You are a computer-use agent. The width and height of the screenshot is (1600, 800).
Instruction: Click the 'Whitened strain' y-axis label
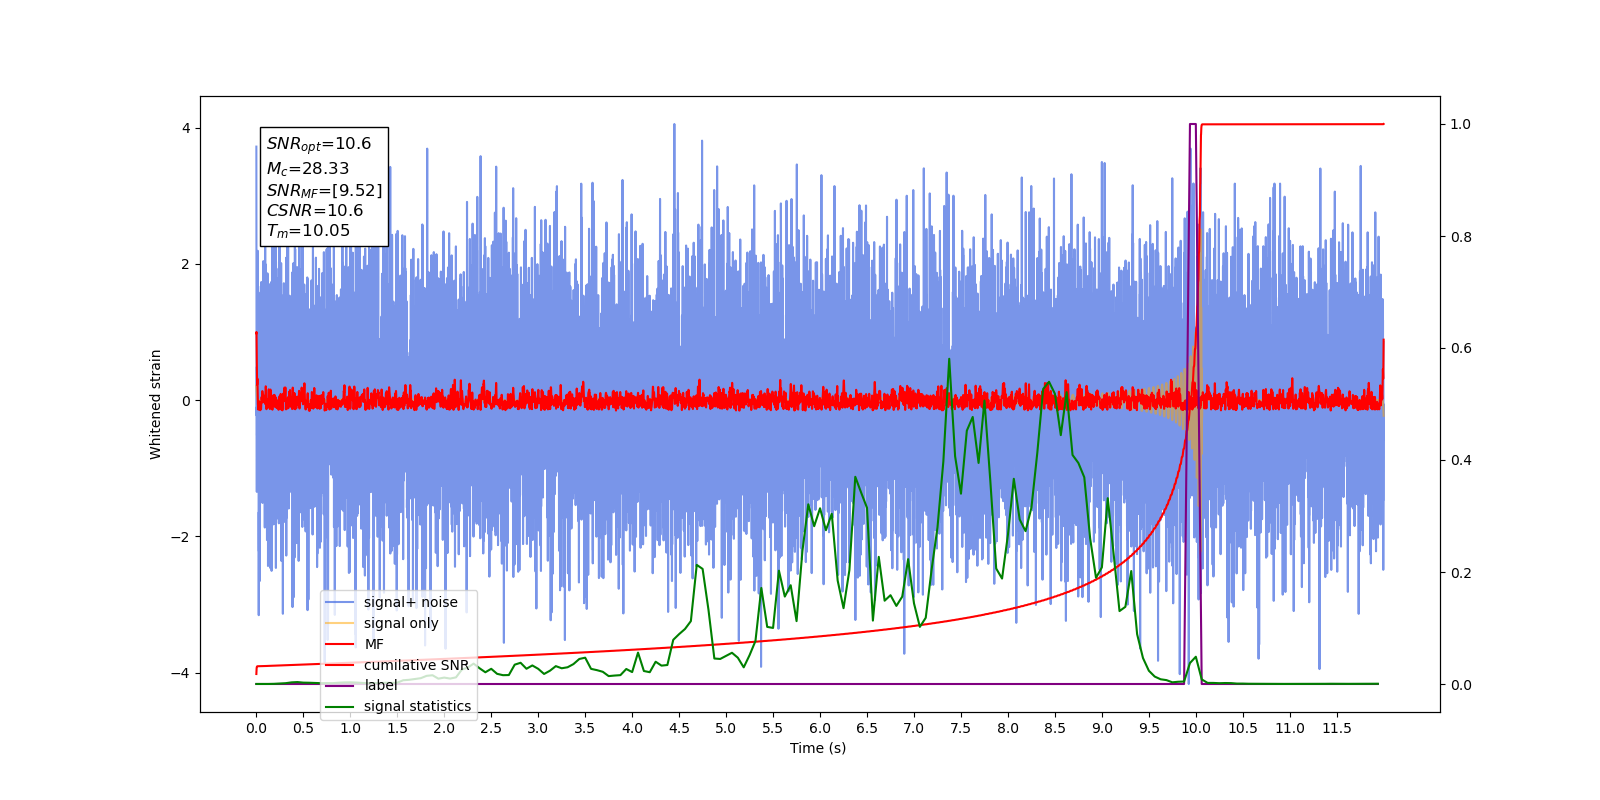[156, 404]
